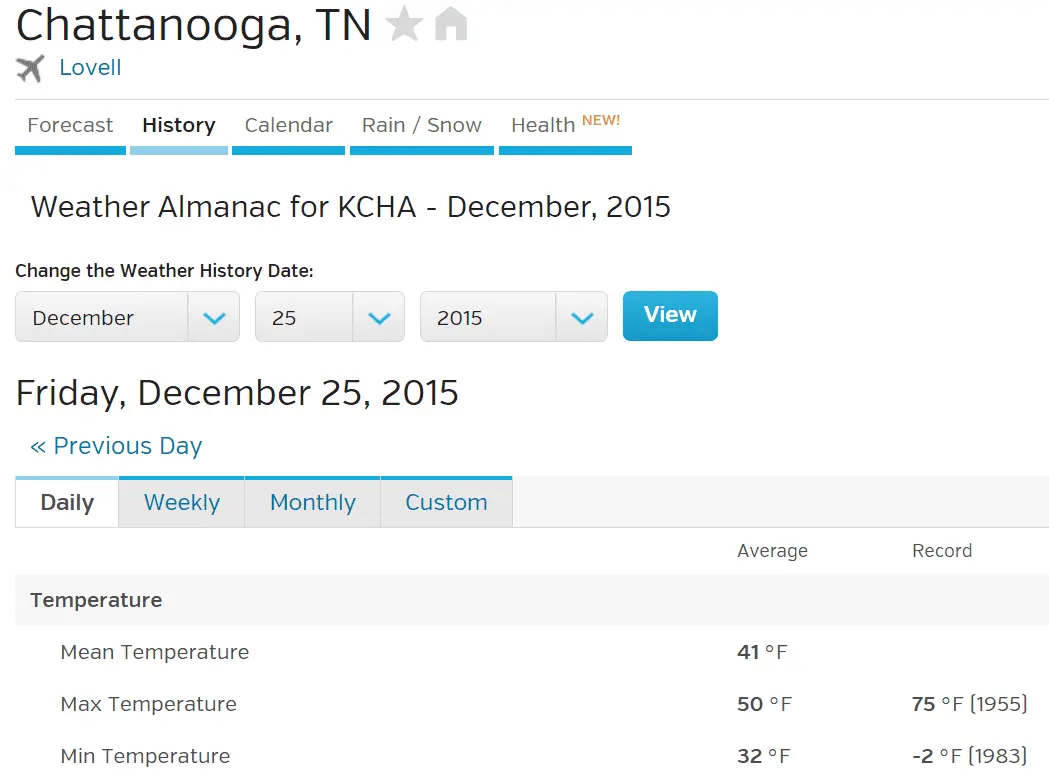Viewport: 1049px width, 782px height.
Task: Expand the December month dropdown
Action: click(127, 318)
